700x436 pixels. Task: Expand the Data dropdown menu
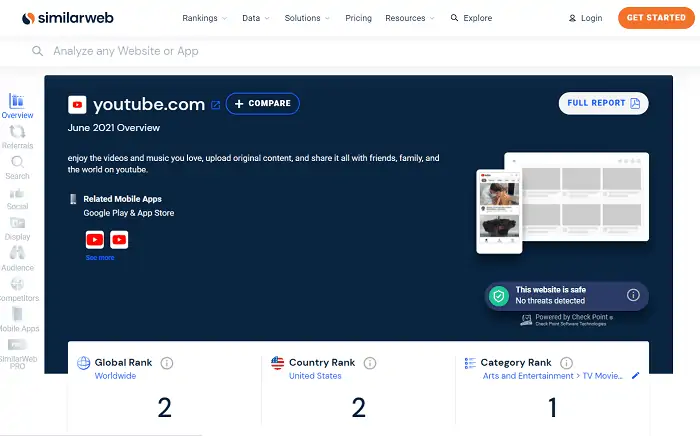(x=256, y=18)
